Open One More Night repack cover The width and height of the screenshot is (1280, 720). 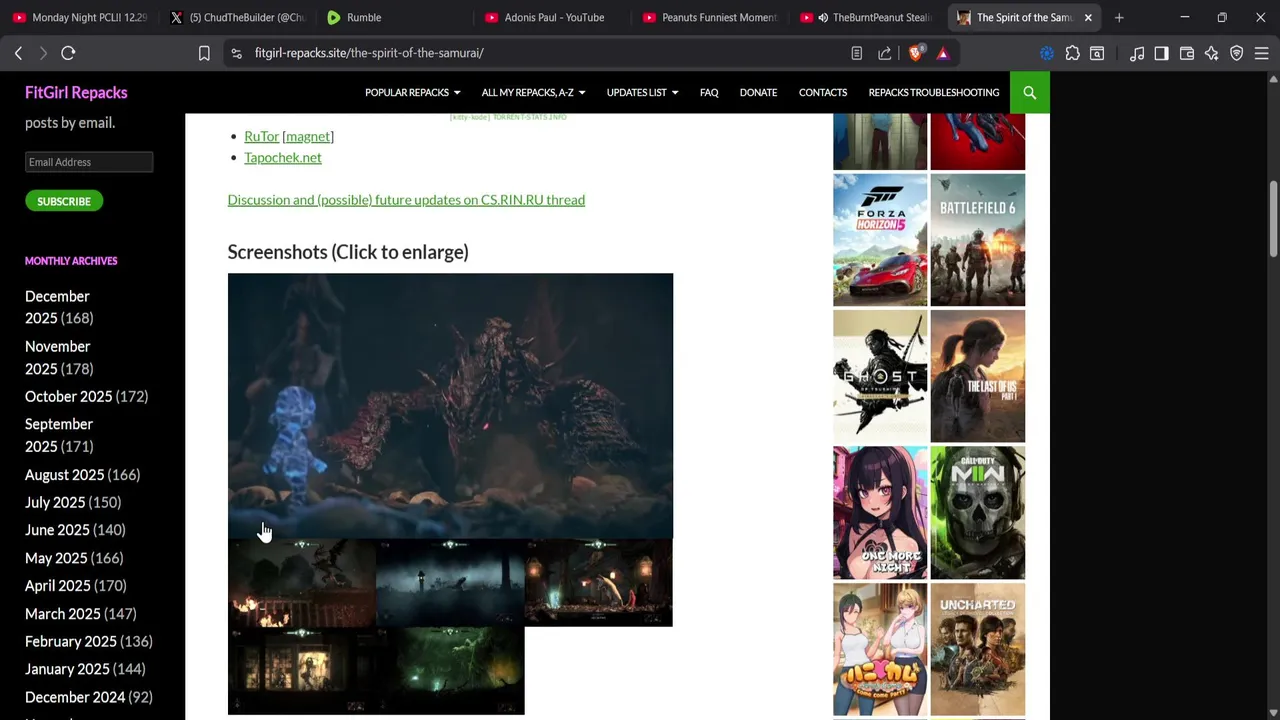pyautogui.click(x=880, y=512)
